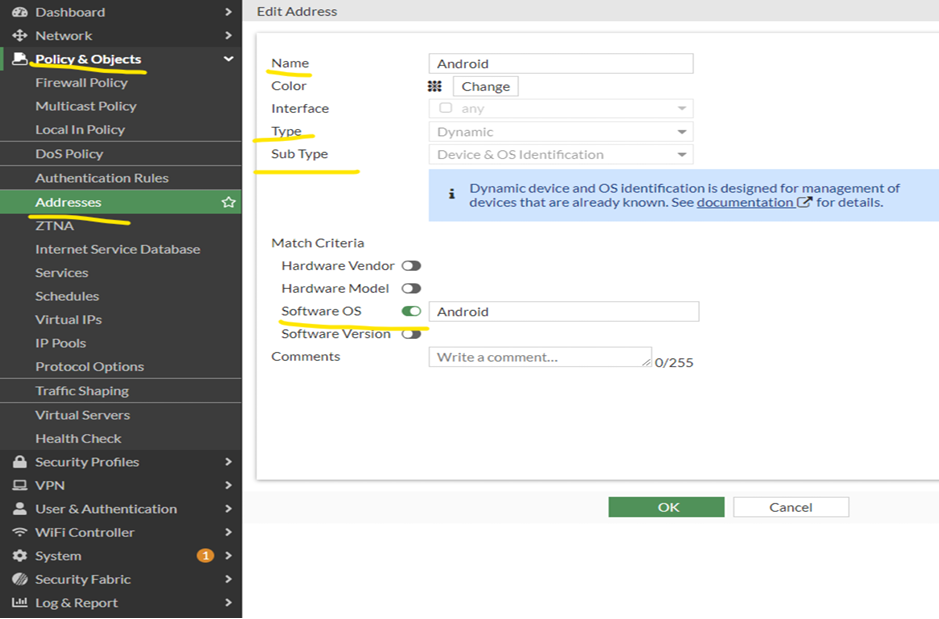Open the documentation link

pos(744,202)
